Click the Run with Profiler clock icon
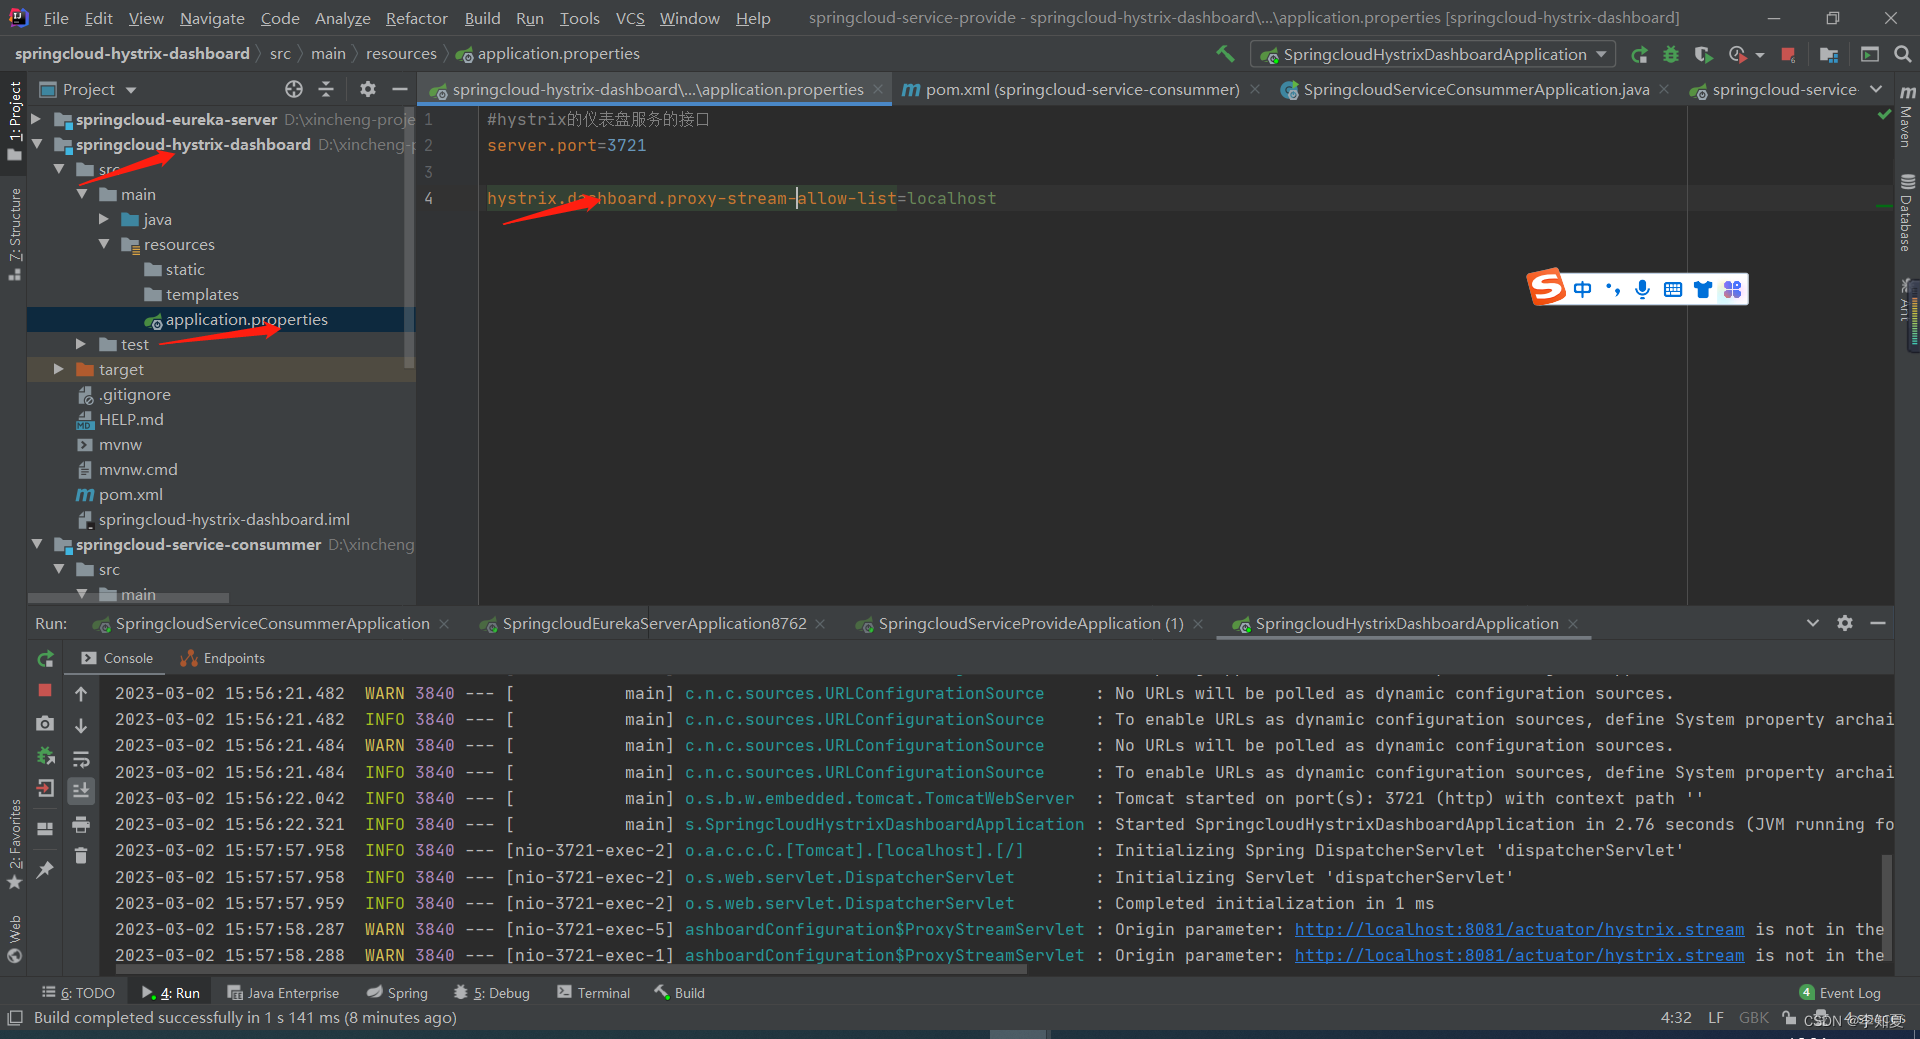Viewport: 1920px width, 1039px height. [x=1738, y=55]
